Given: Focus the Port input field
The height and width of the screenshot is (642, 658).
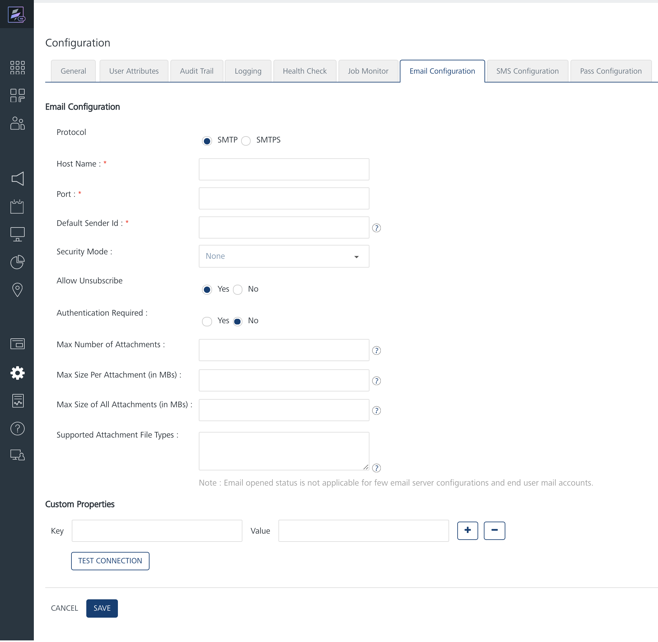Looking at the screenshot, I should click(284, 198).
